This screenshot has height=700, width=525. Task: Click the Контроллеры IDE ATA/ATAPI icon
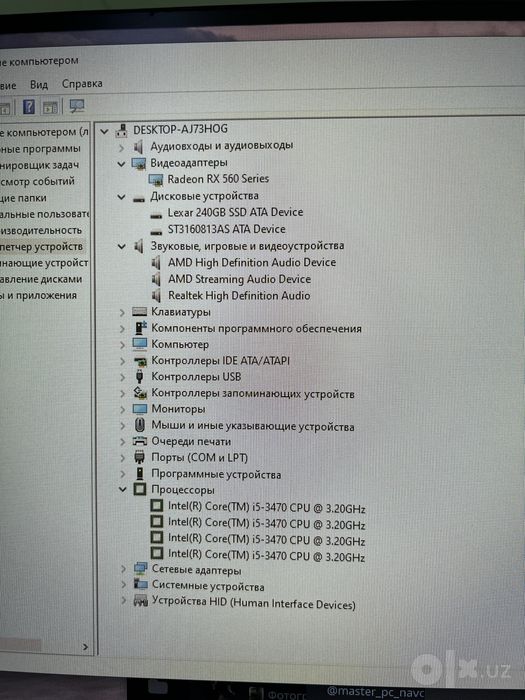click(x=140, y=361)
